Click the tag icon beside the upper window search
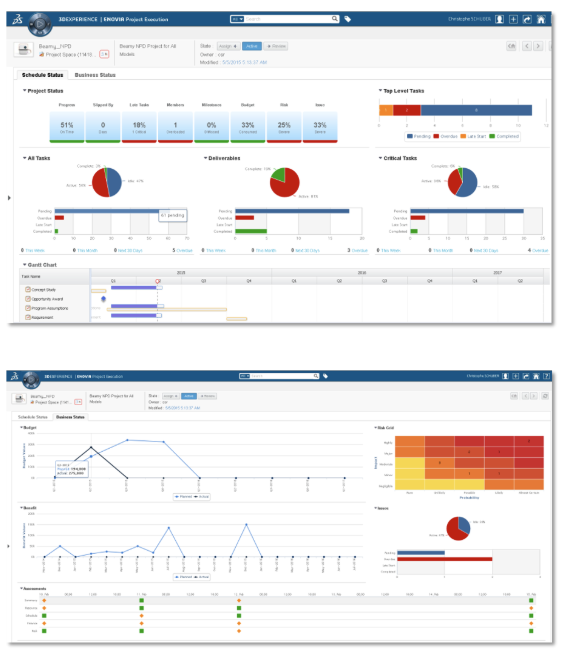574x660 pixels. tap(348, 19)
